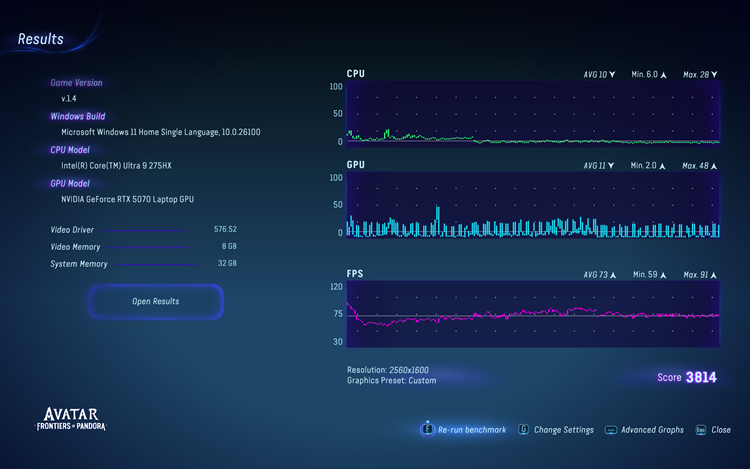
Task: Click the Resolution: 2560x1600 text
Action: click(x=388, y=370)
